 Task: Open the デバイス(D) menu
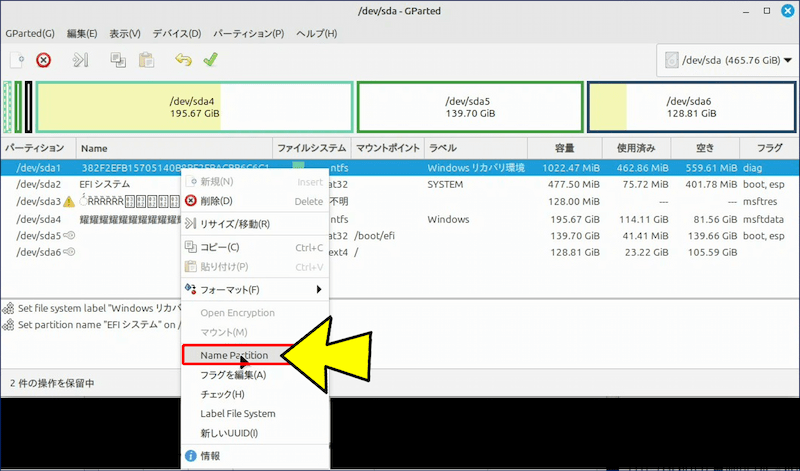pyautogui.click(x=179, y=34)
